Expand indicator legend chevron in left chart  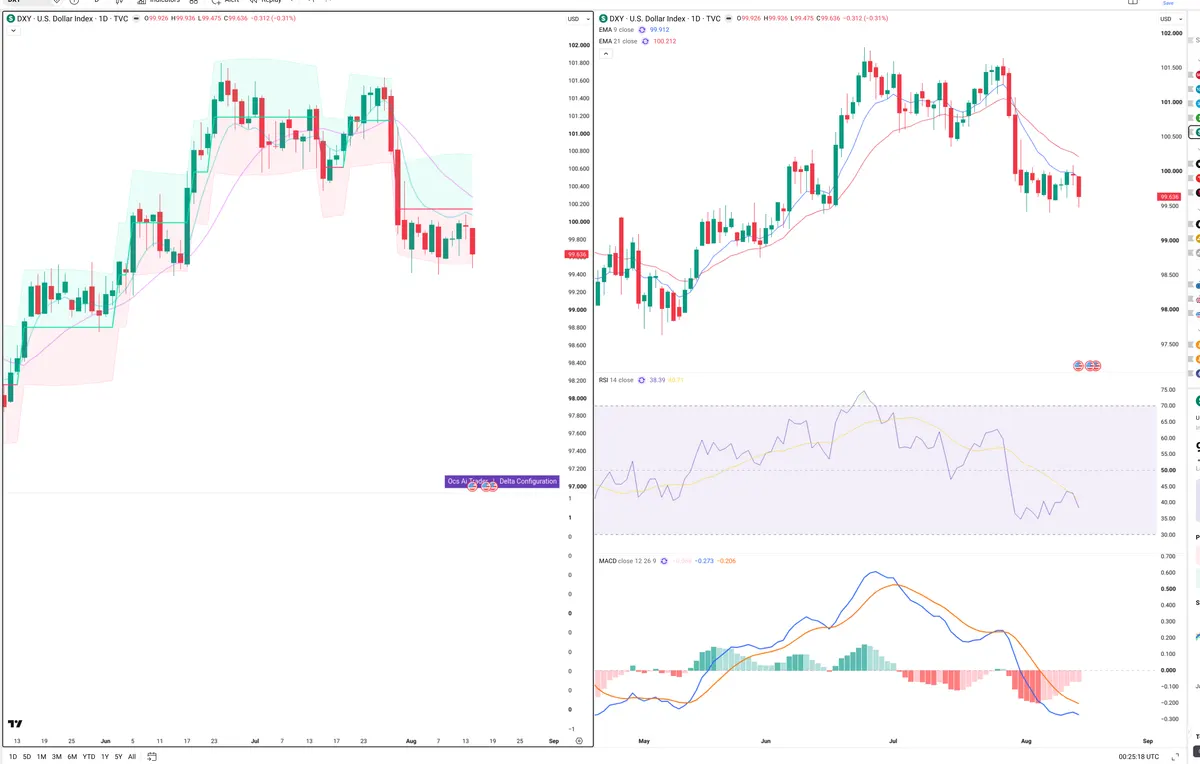coord(13,31)
